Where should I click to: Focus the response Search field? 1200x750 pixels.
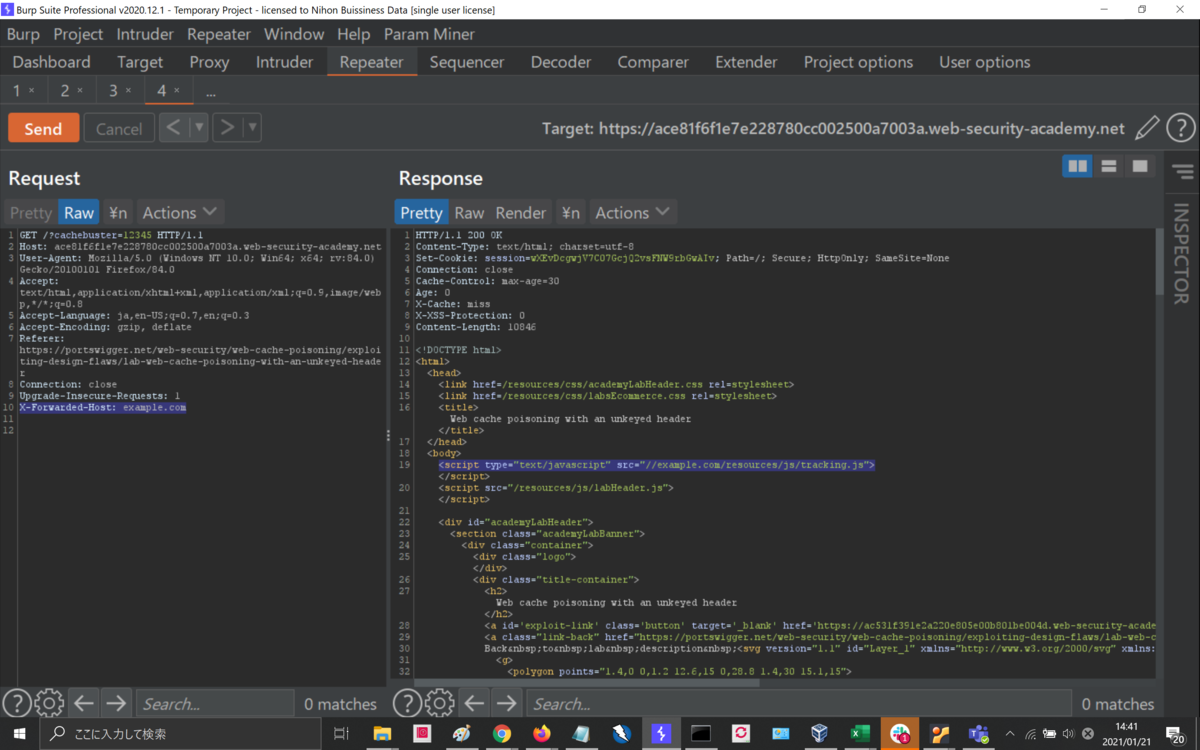point(798,704)
